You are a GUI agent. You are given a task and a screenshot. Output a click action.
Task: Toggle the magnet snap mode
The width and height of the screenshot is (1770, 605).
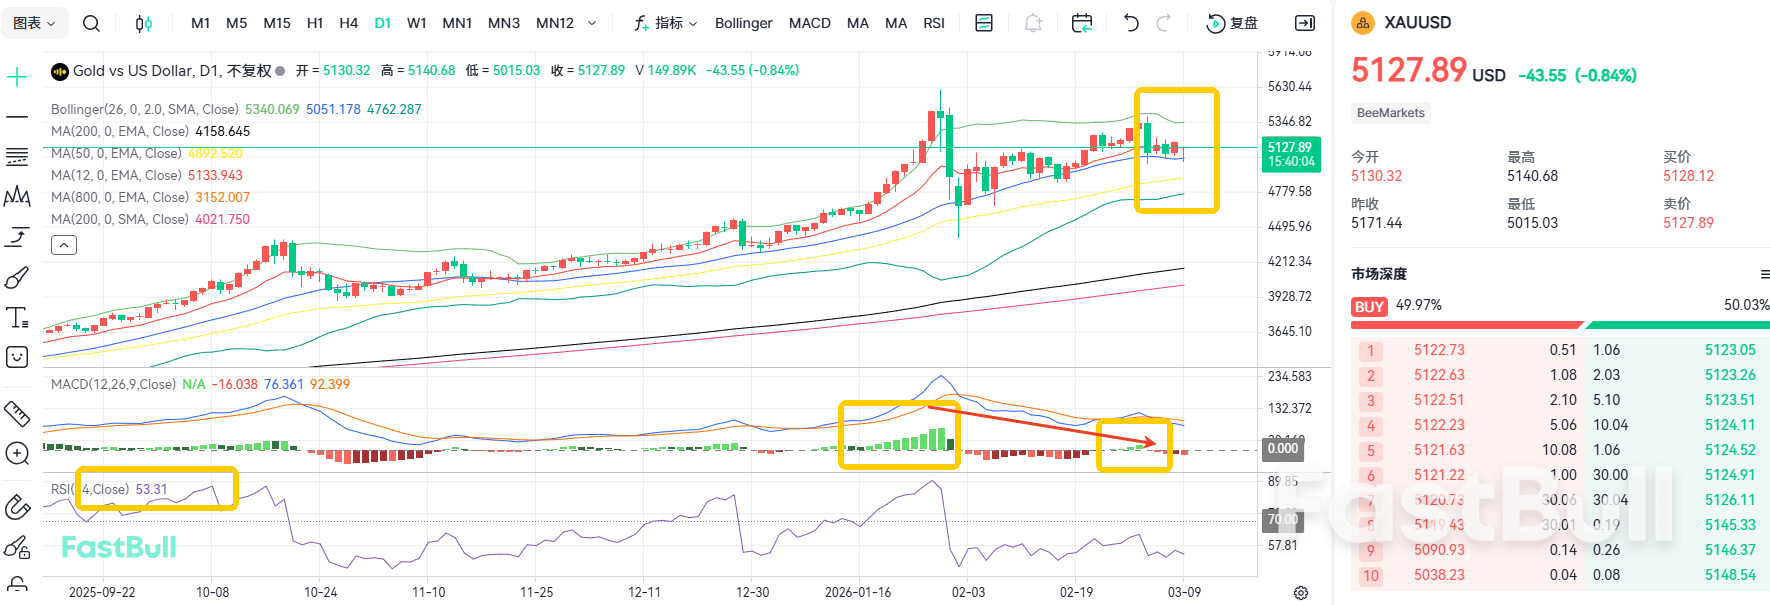coord(17,507)
